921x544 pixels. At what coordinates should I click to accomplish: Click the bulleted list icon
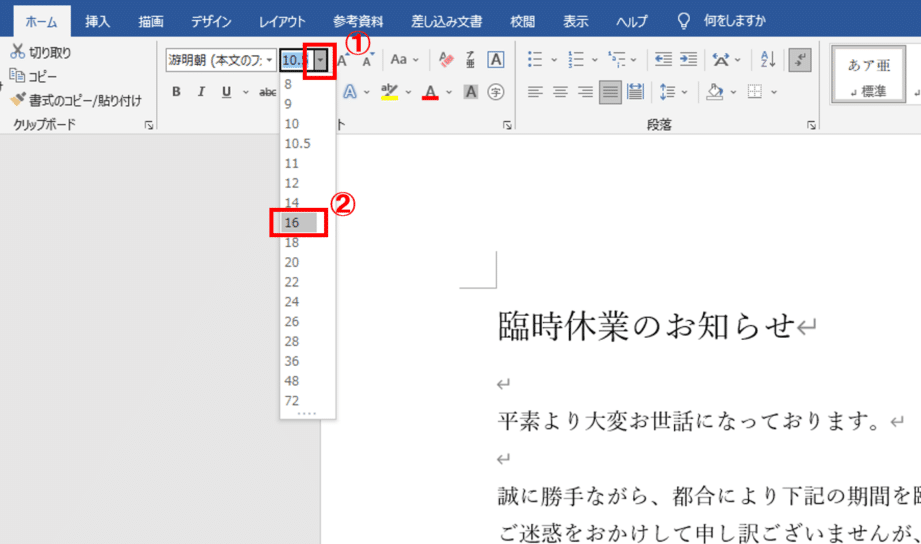click(x=535, y=59)
